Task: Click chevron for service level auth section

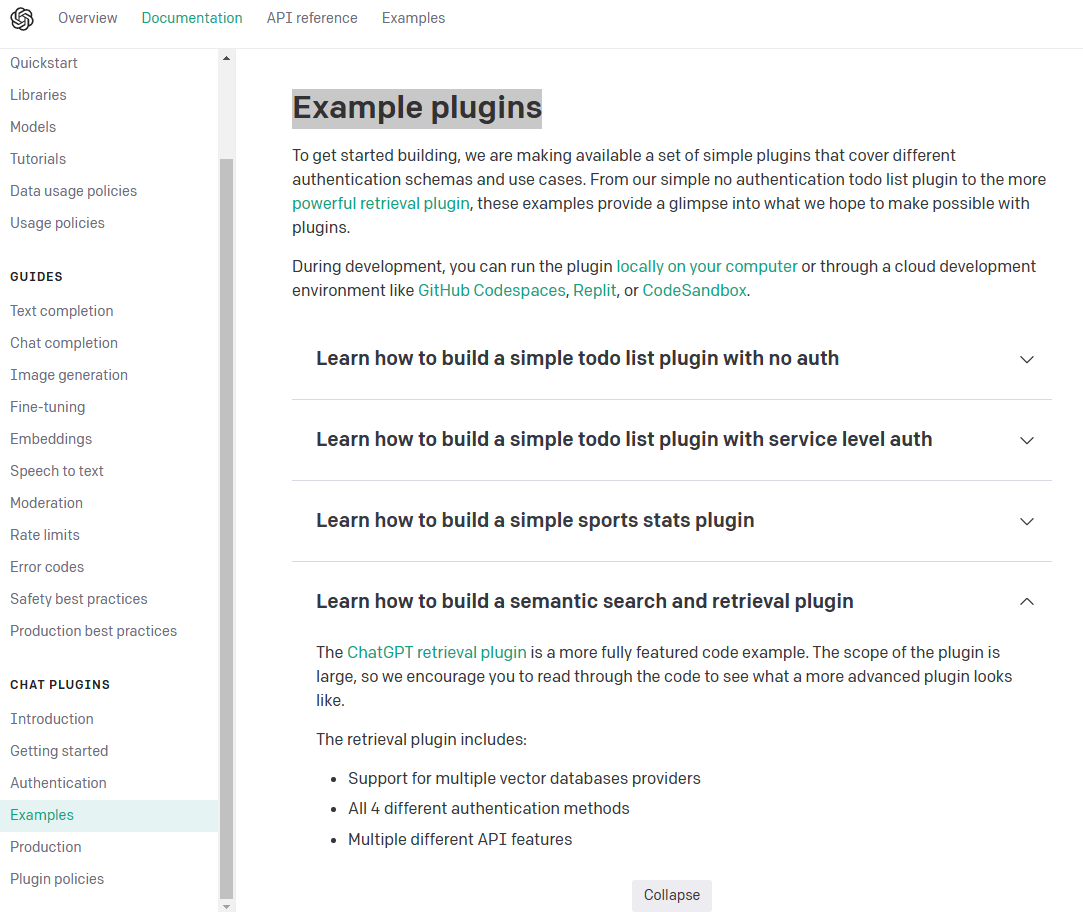Action: click(1027, 440)
